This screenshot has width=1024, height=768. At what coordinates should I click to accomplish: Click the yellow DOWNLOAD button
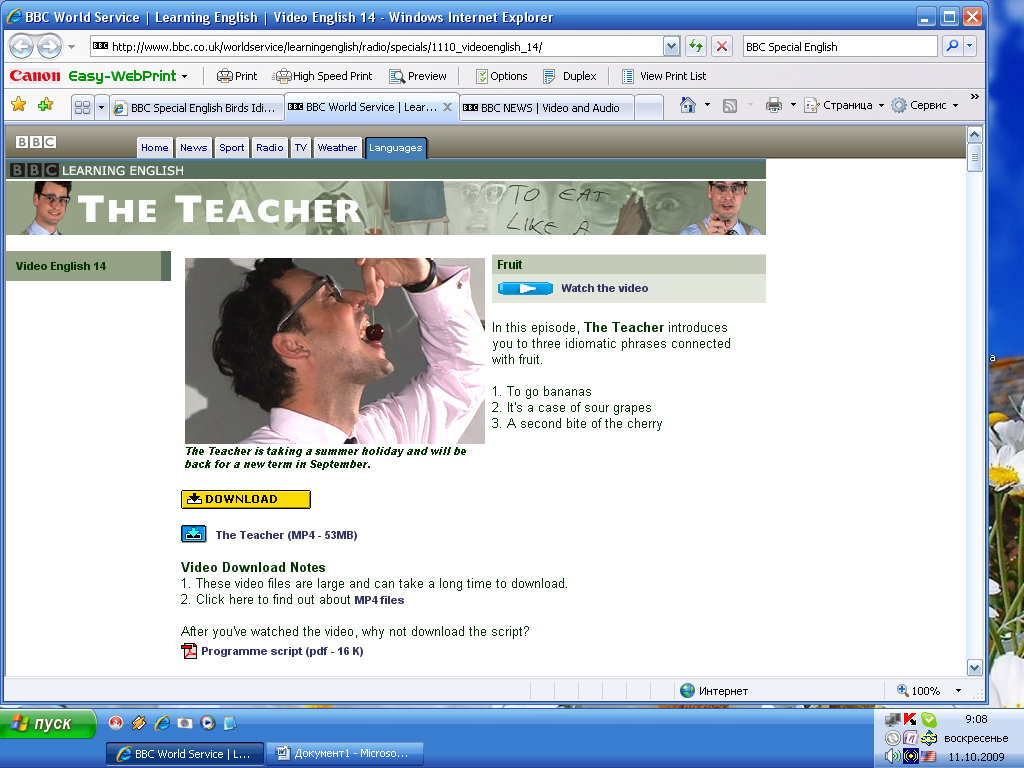coord(246,499)
